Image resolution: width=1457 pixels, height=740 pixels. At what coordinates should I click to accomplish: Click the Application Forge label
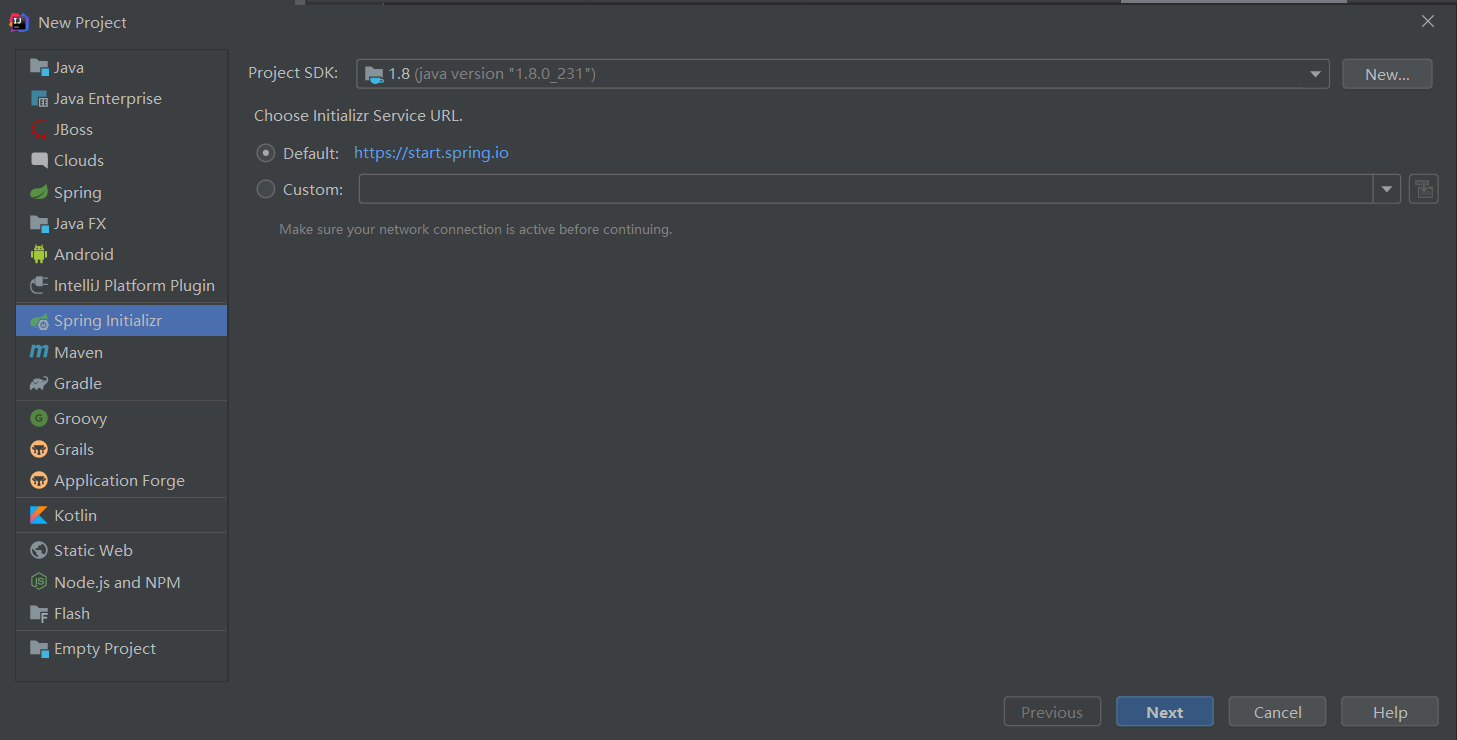point(119,480)
